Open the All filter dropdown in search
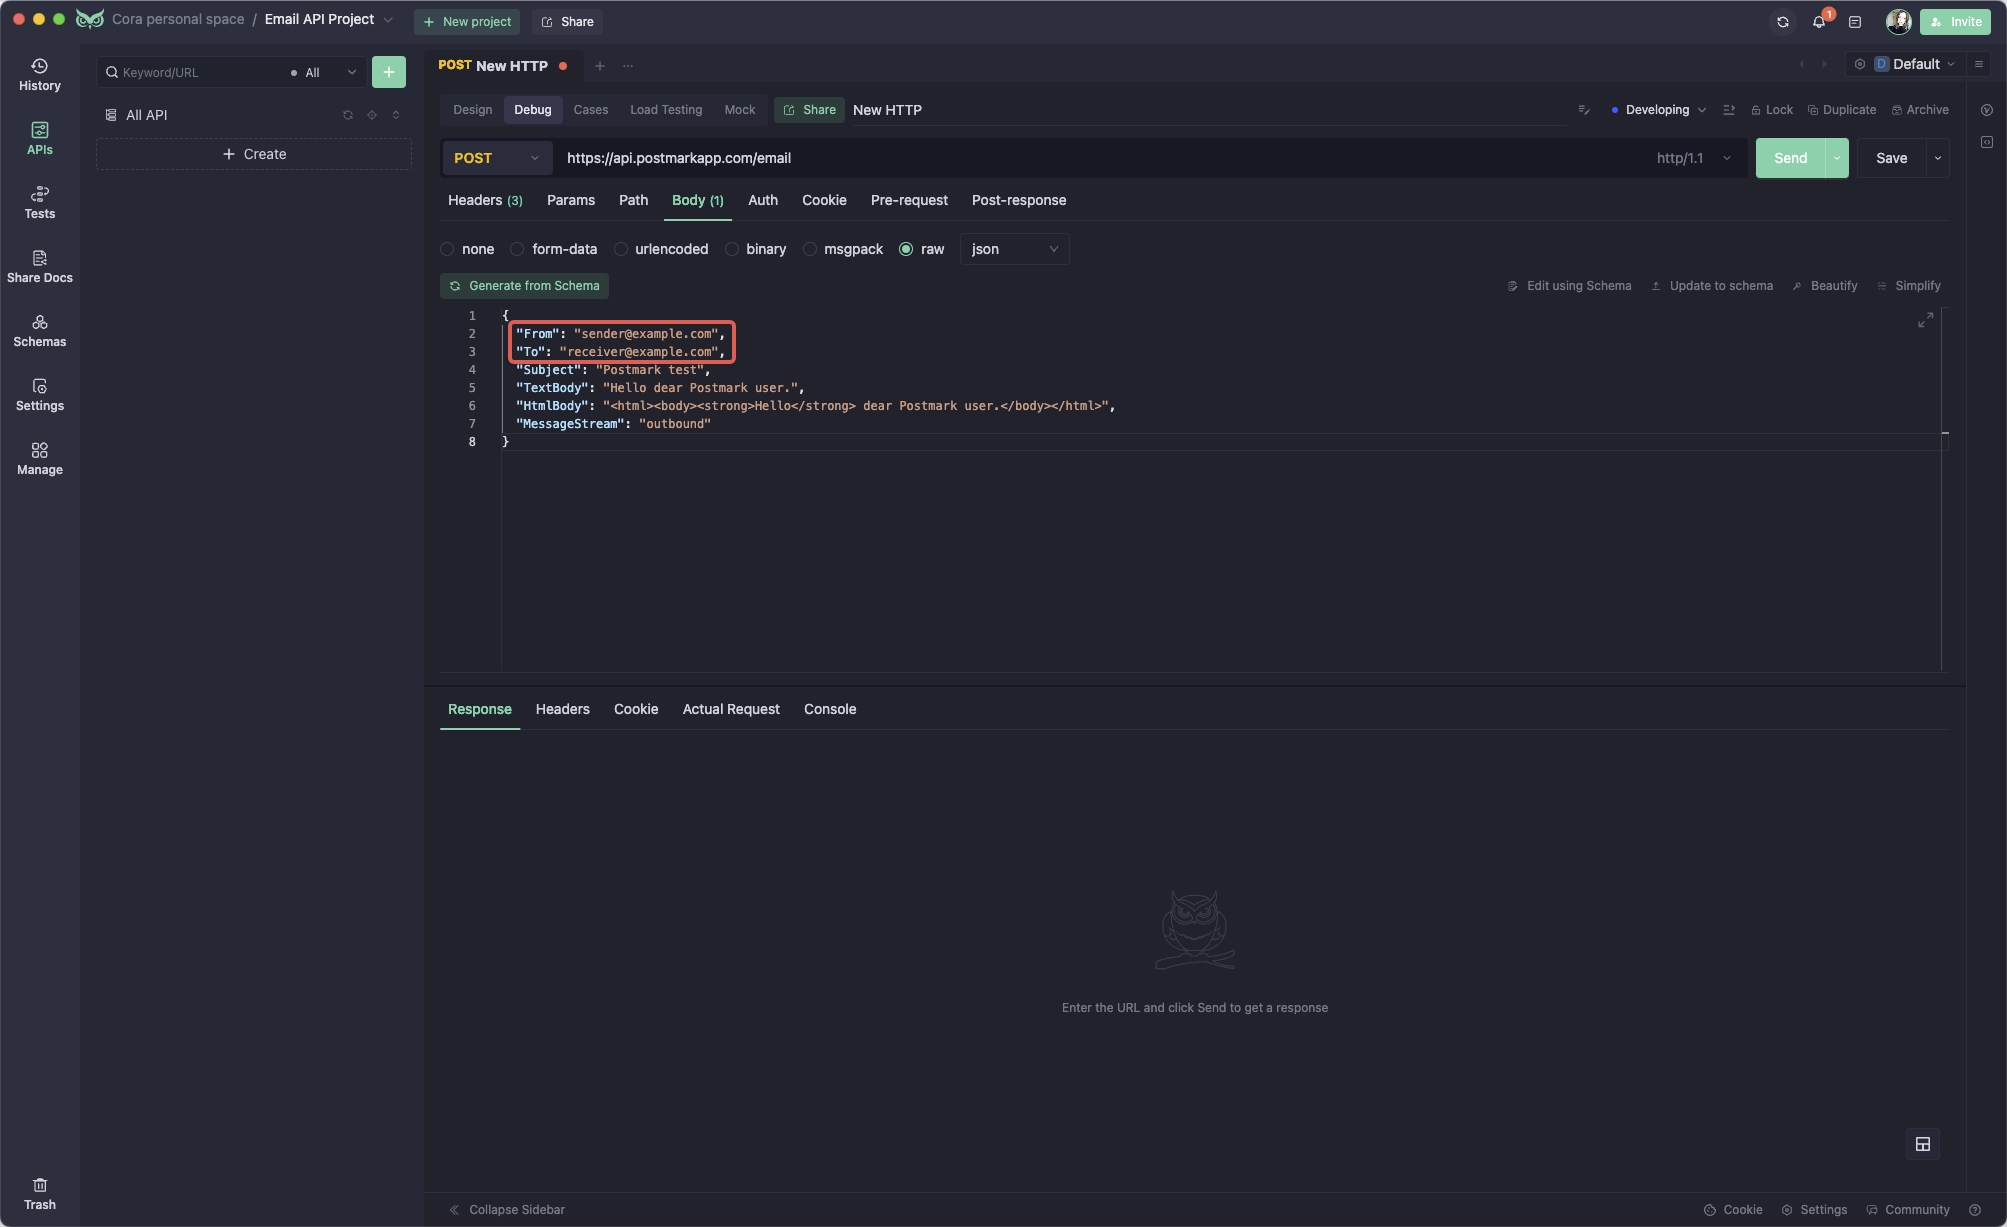Viewport: 2007px width, 1227px height. click(323, 72)
